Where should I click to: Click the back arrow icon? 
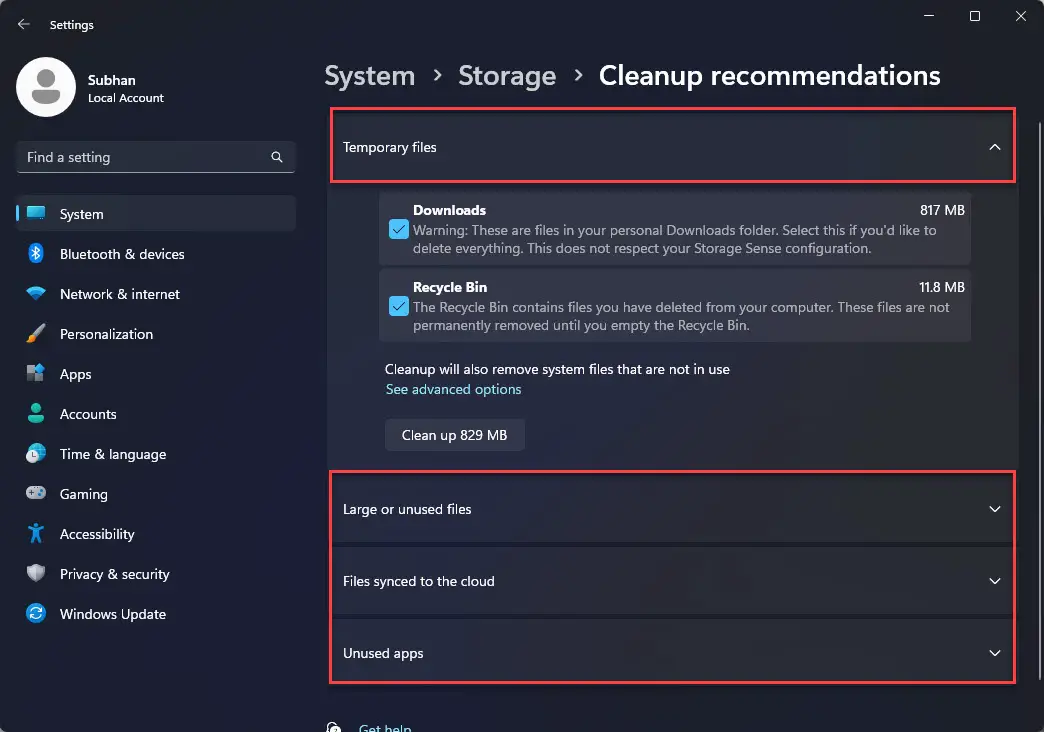point(24,25)
